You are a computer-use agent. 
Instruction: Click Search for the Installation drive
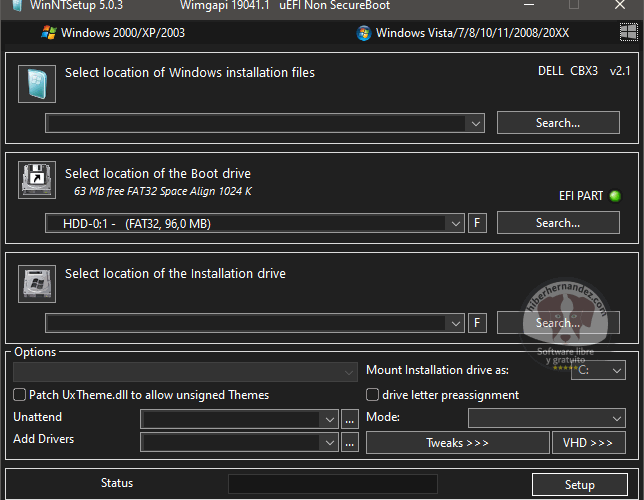pyautogui.click(x=558, y=323)
